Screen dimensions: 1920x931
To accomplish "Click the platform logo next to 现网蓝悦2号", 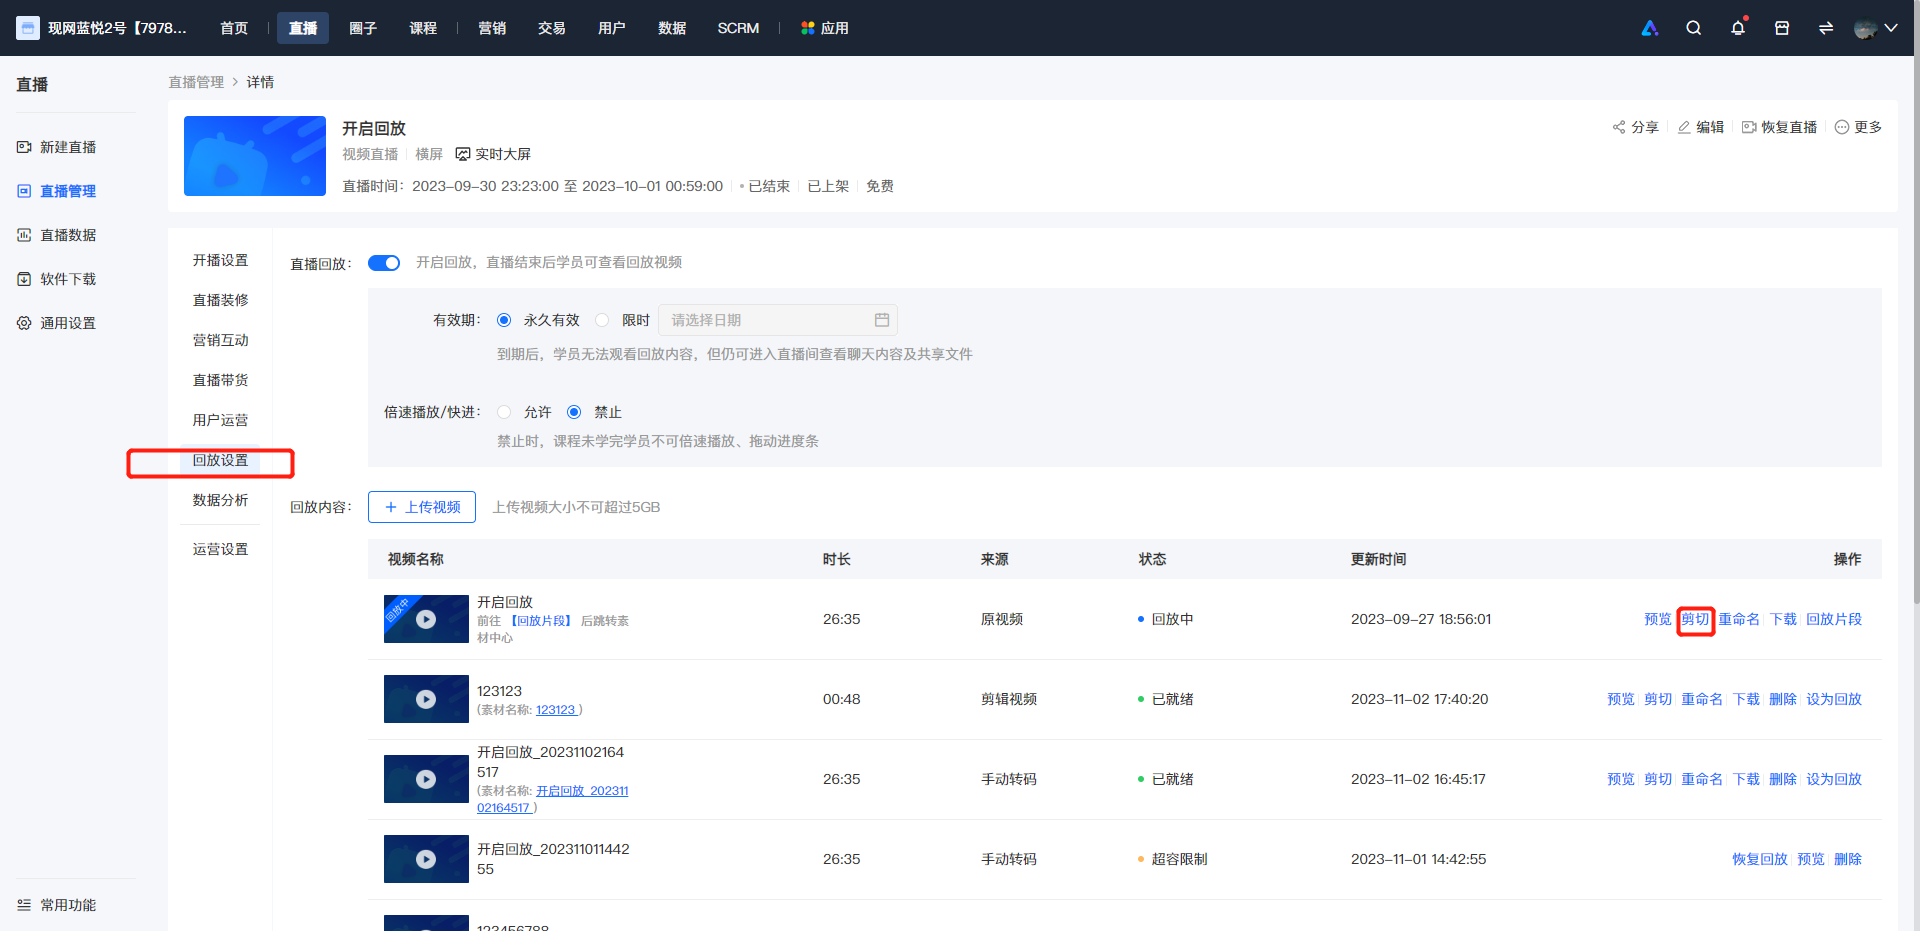I will pyautogui.click(x=28, y=28).
